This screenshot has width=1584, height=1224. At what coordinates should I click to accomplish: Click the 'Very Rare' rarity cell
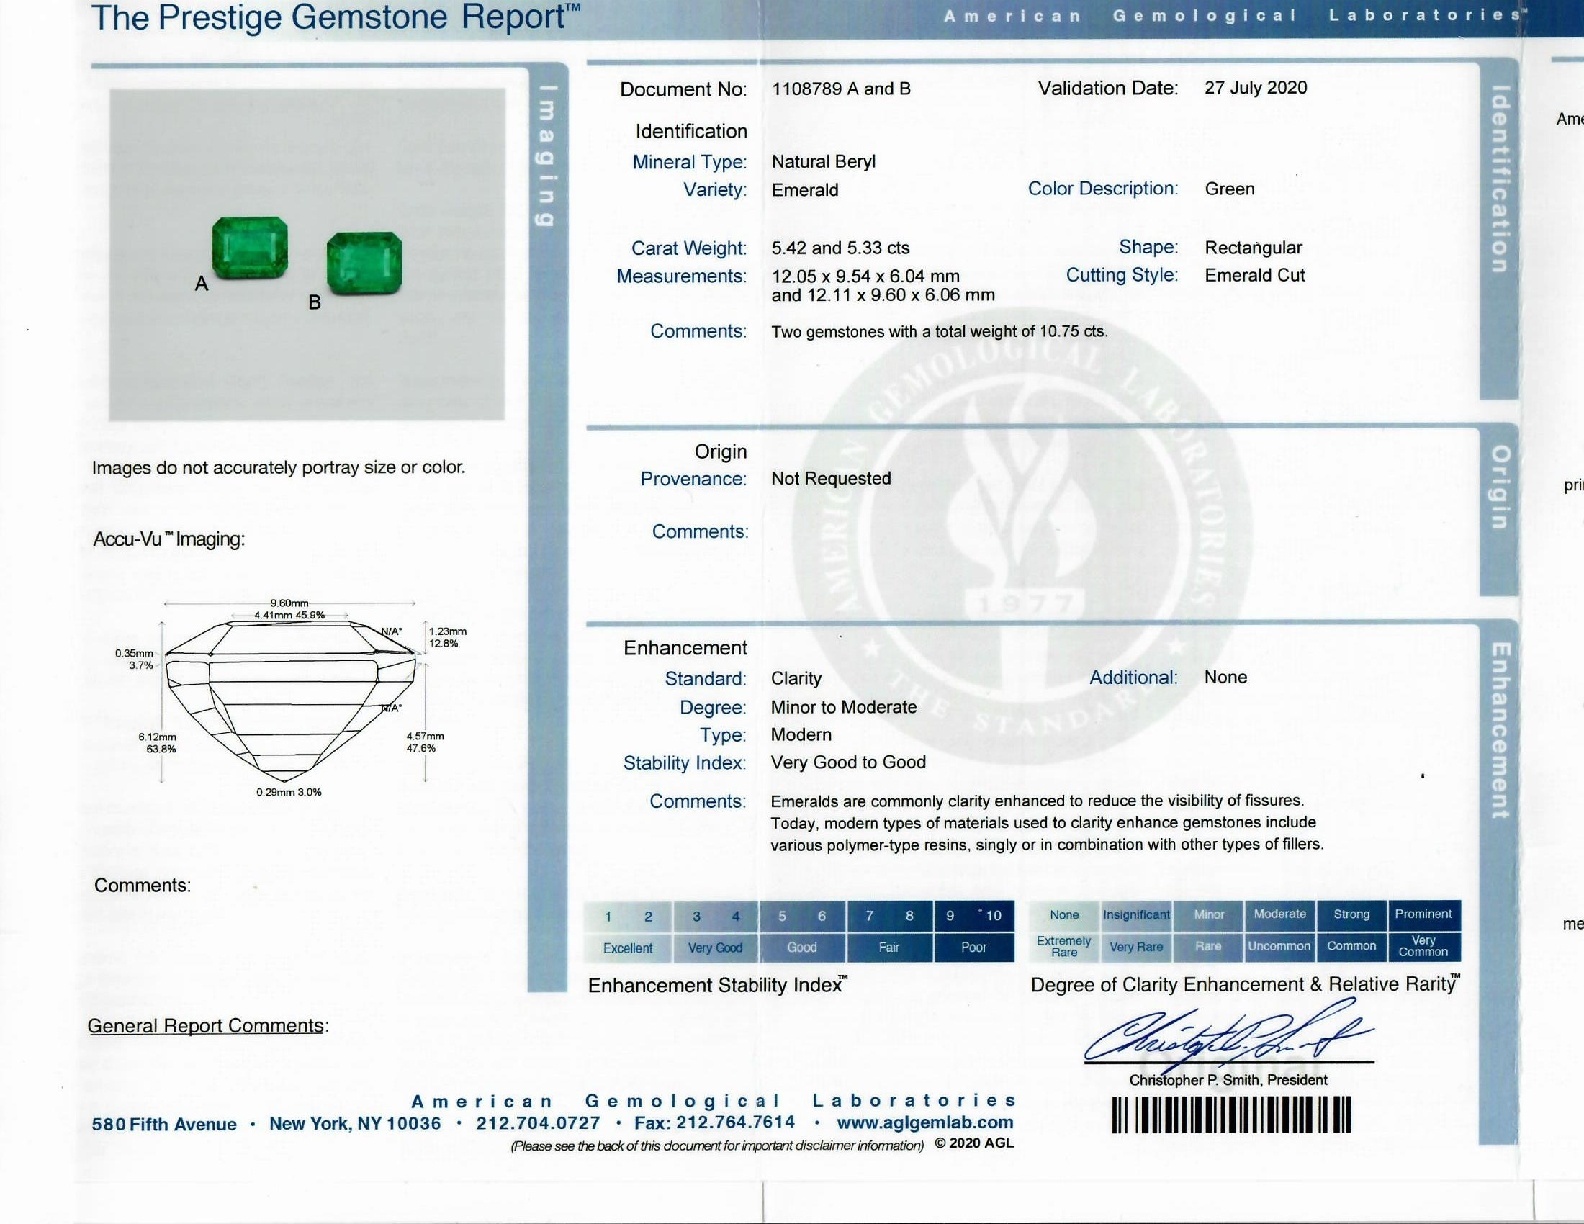1136,947
